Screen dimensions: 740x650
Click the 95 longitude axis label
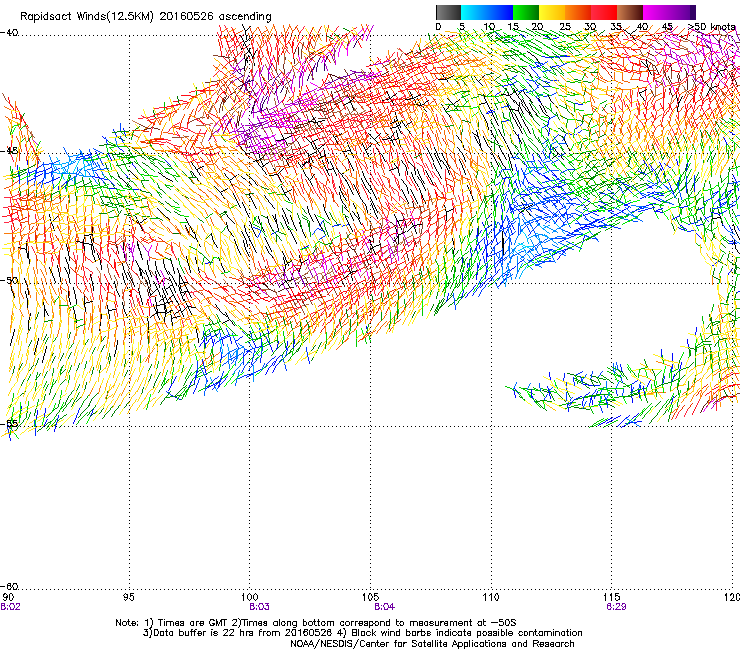point(129,597)
